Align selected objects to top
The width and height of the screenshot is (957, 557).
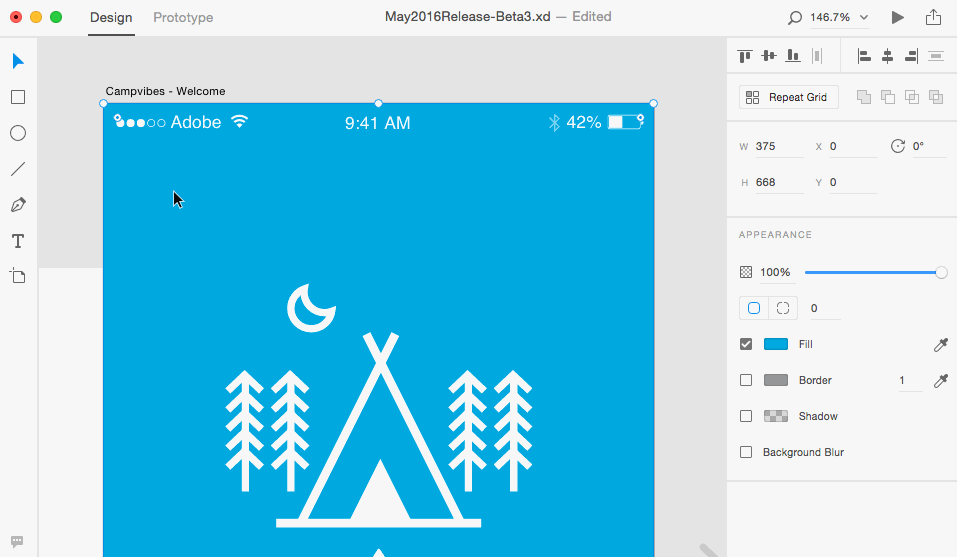(x=745, y=56)
